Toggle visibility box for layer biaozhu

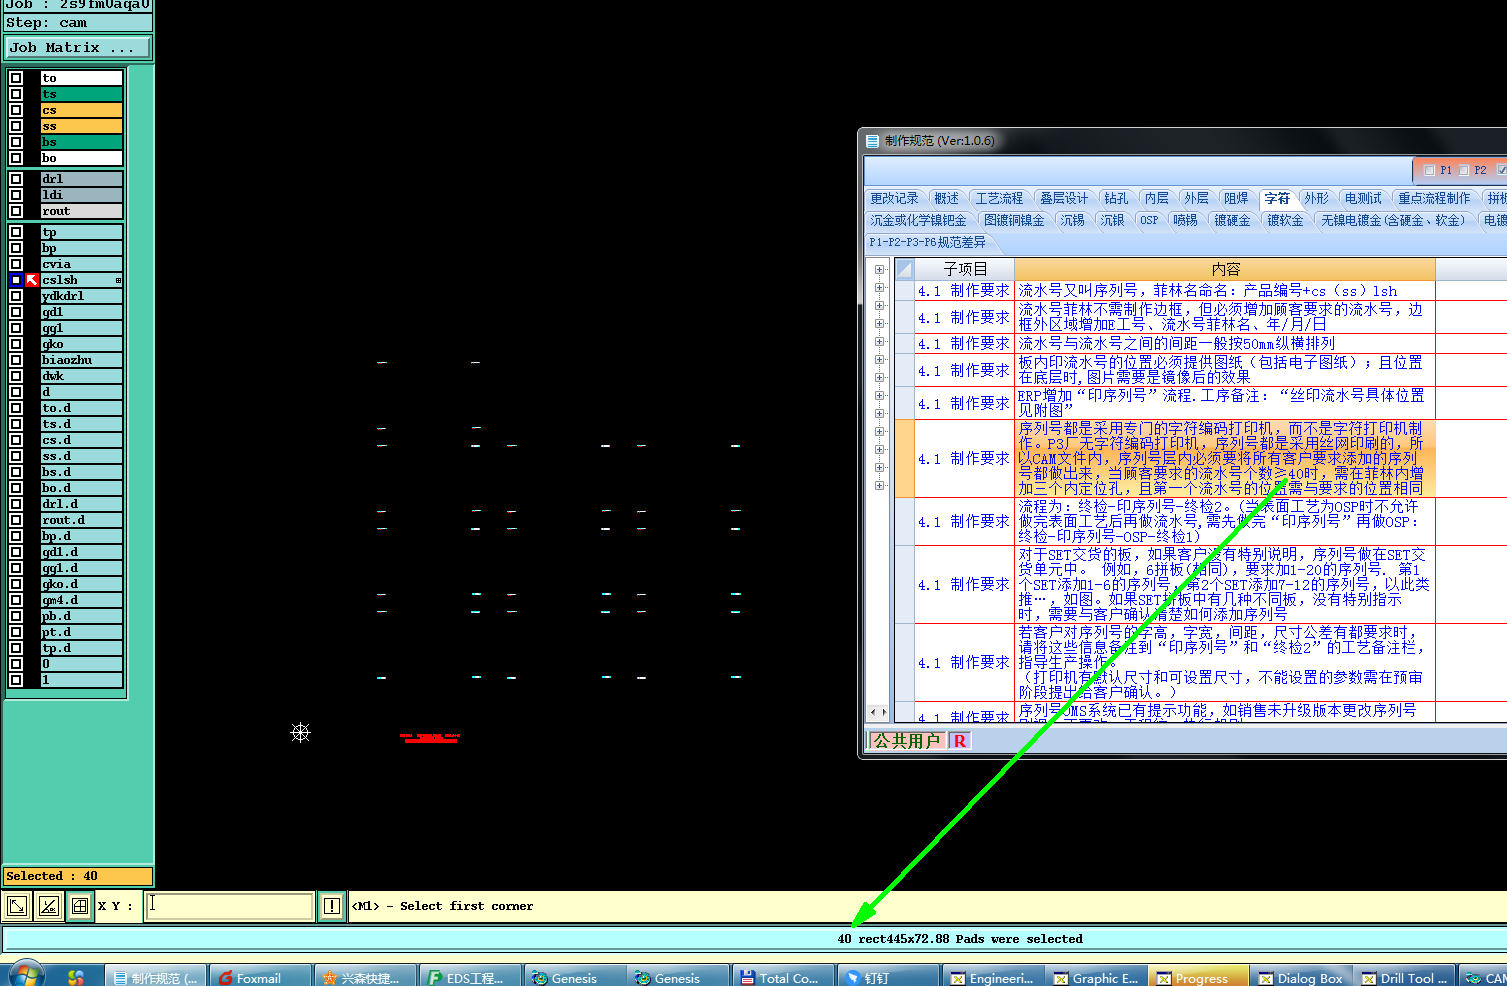[16, 360]
